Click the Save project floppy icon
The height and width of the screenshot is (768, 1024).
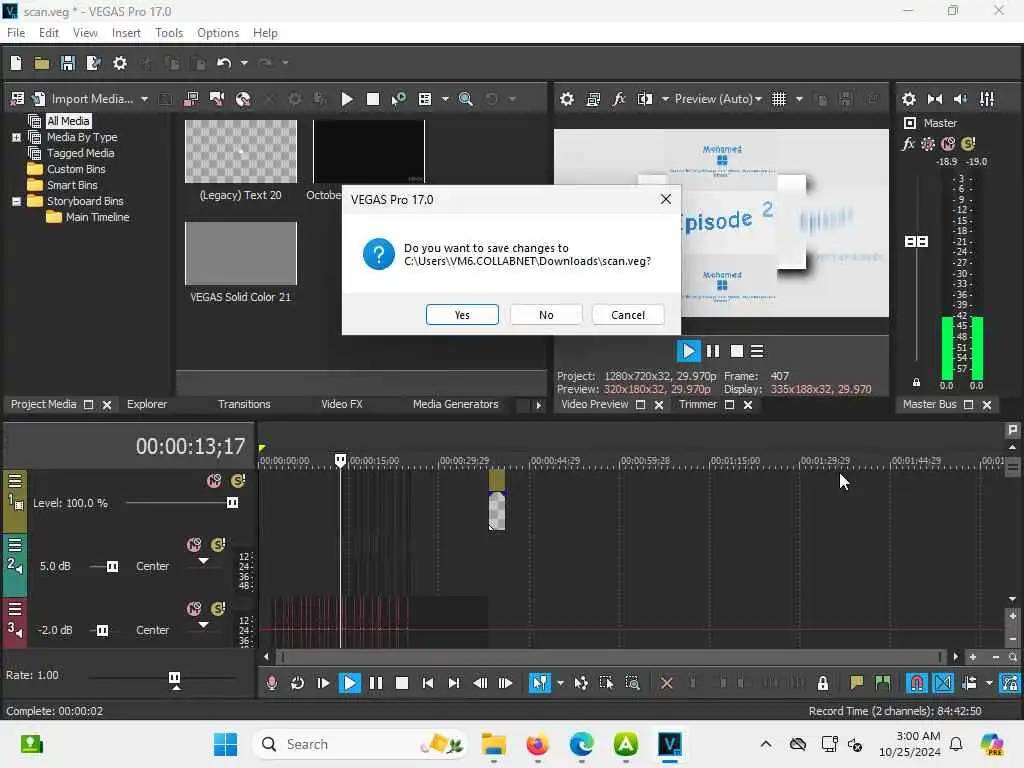67,63
